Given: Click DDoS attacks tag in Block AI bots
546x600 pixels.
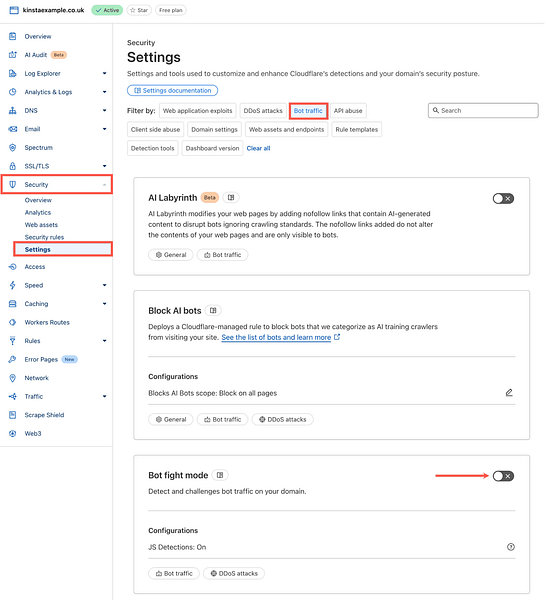Looking at the screenshot, I should (x=282, y=419).
